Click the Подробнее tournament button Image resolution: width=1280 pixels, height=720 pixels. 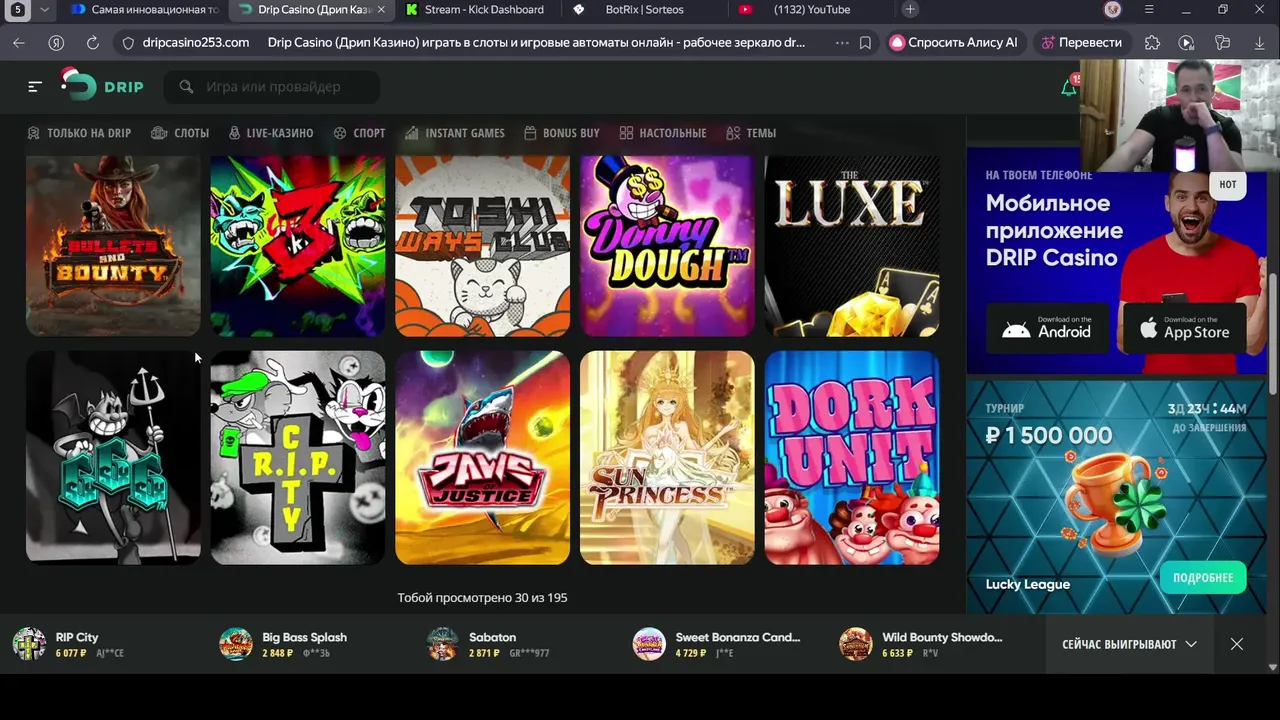click(1202, 578)
